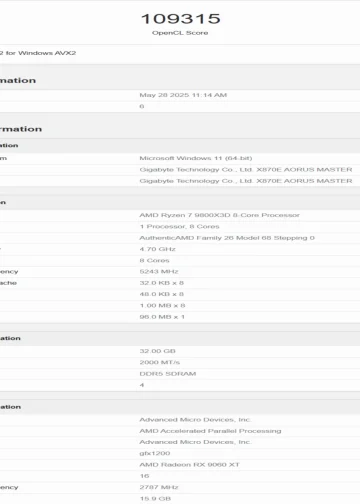Click the '2787 MHz' GPU frequency value
This screenshot has height=504, width=360.
(x=159, y=487)
